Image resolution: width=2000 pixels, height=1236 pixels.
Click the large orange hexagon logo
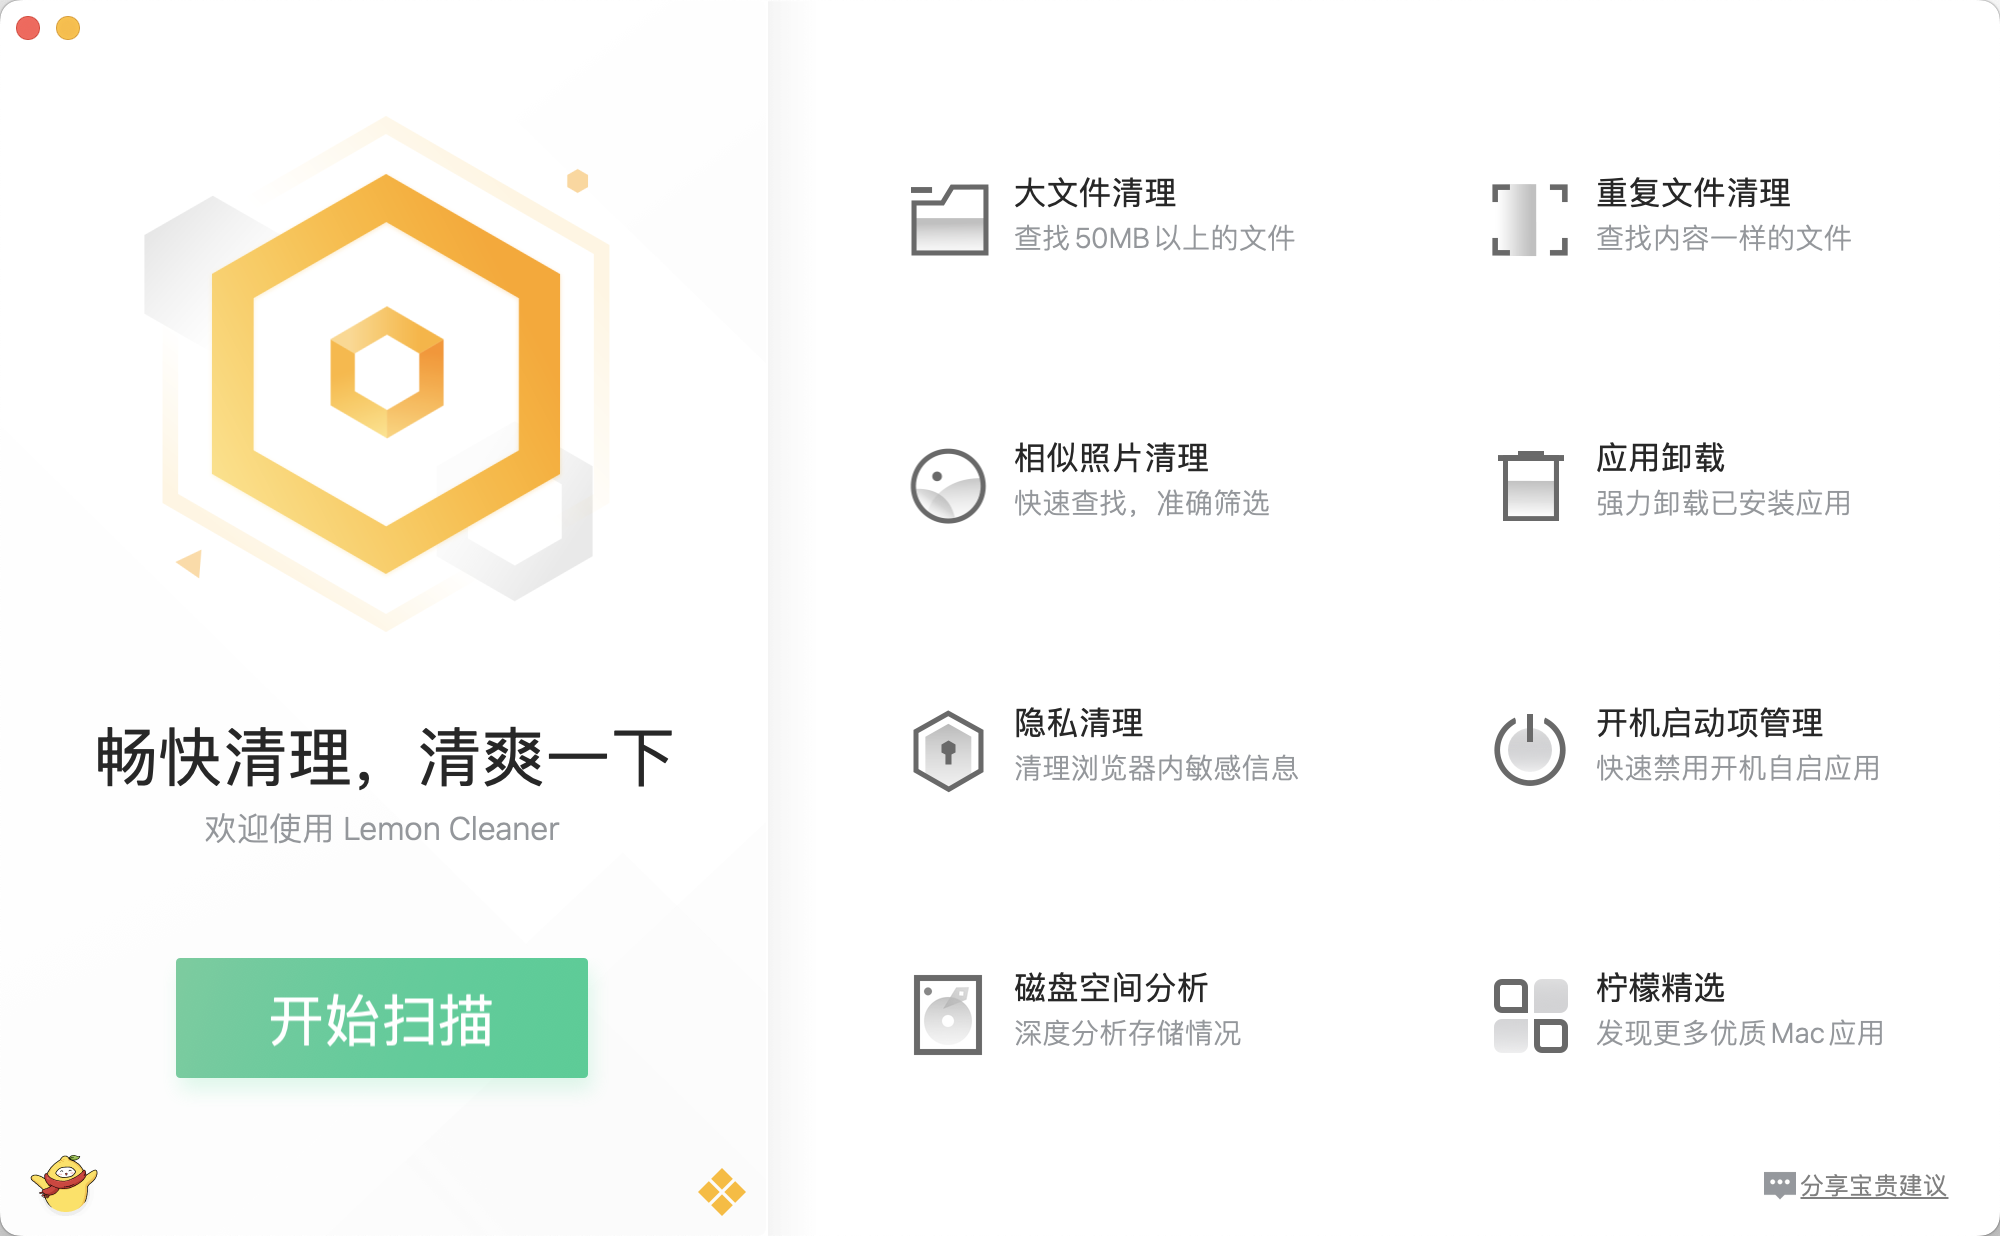click(386, 373)
